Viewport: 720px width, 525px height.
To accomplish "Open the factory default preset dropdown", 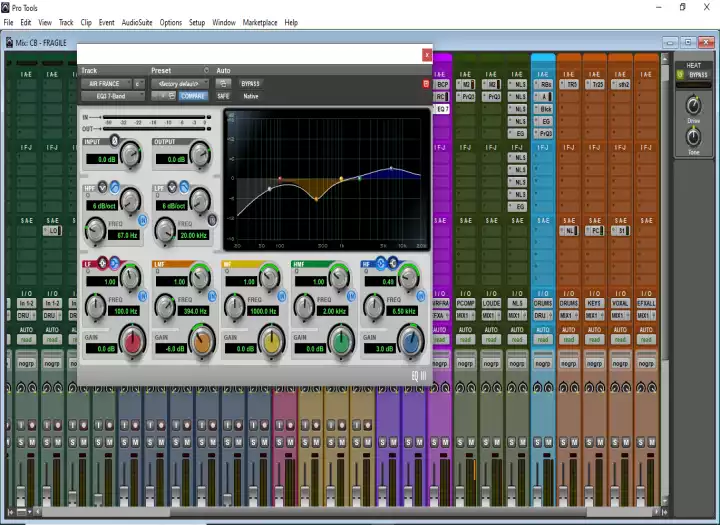I will (180, 84).
